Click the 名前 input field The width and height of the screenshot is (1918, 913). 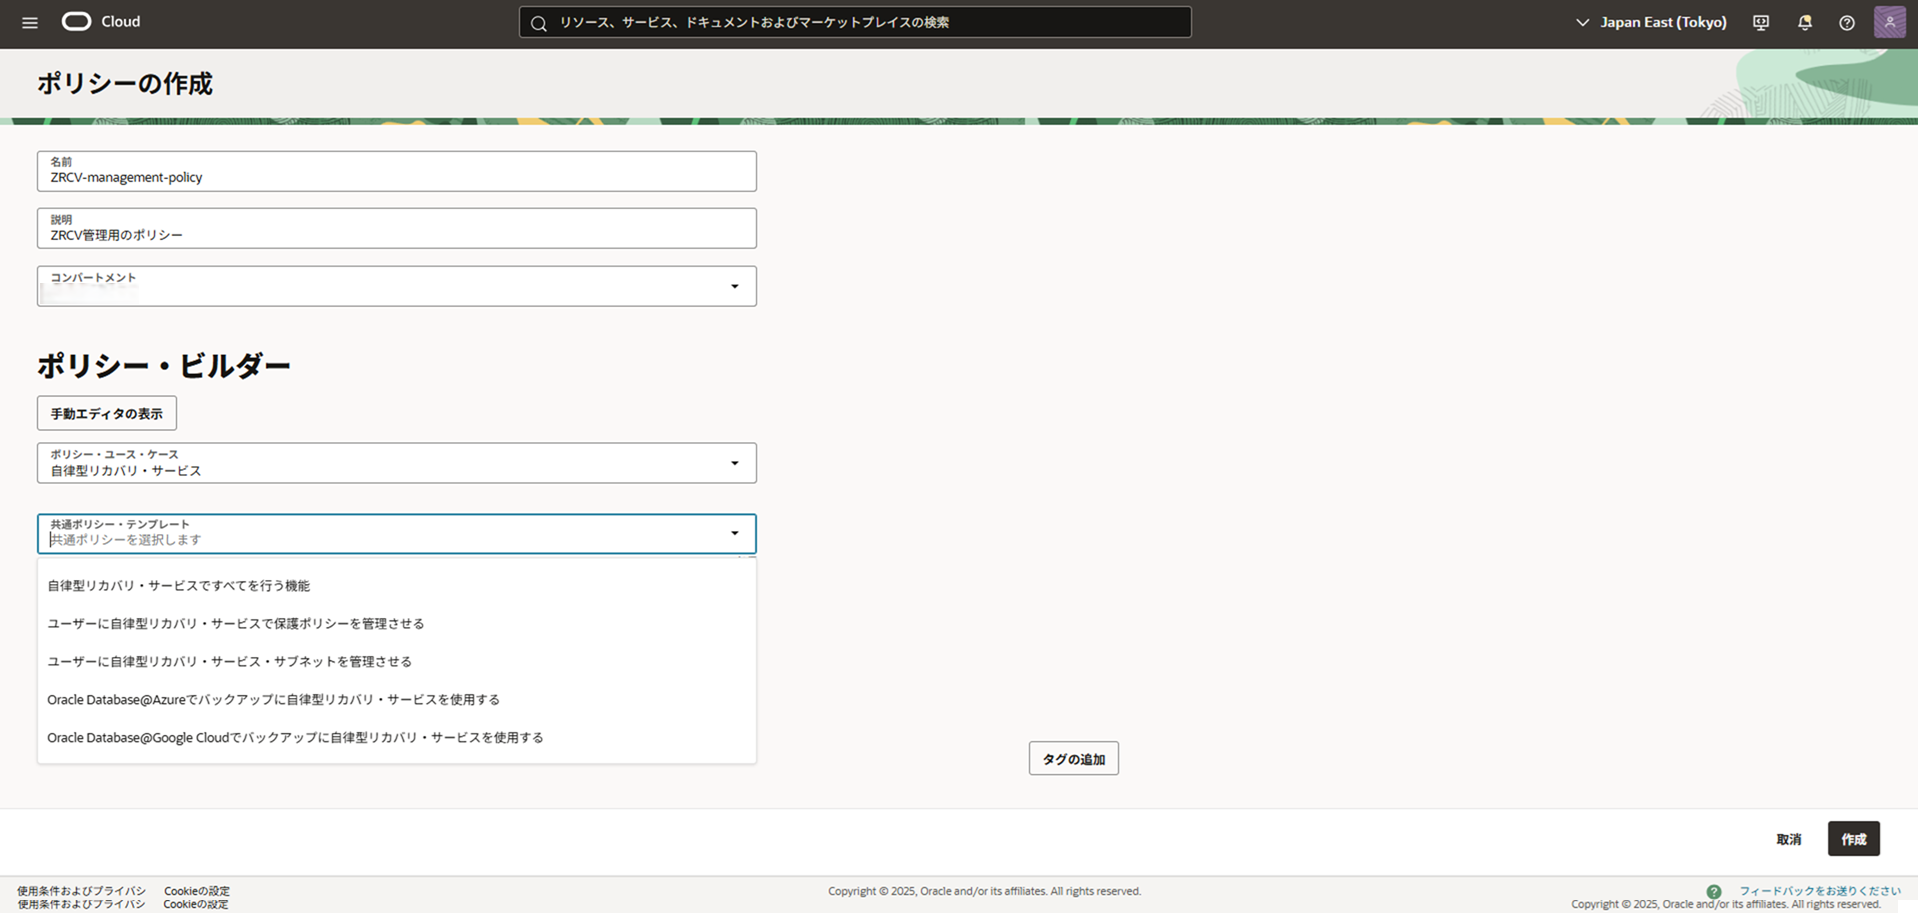tap(396, 177)
